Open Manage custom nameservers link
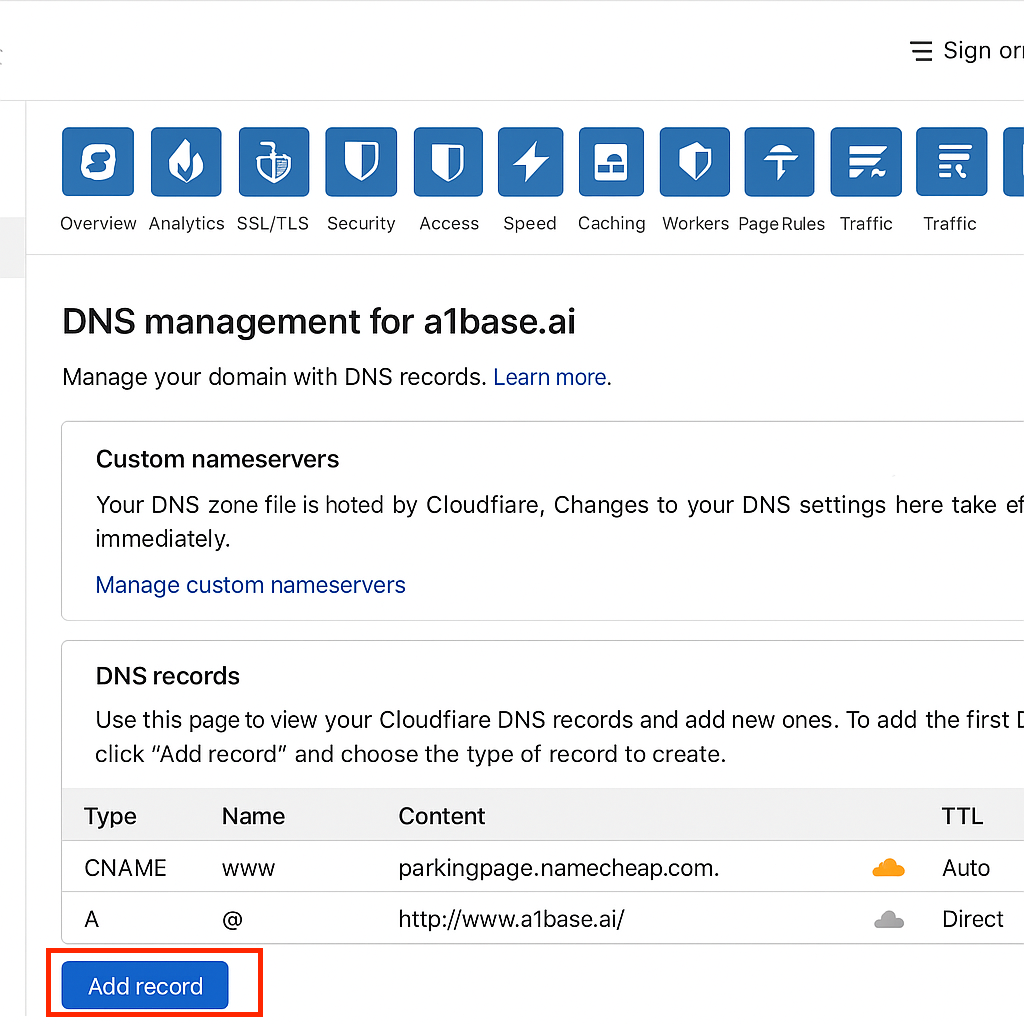 (251, 585)
